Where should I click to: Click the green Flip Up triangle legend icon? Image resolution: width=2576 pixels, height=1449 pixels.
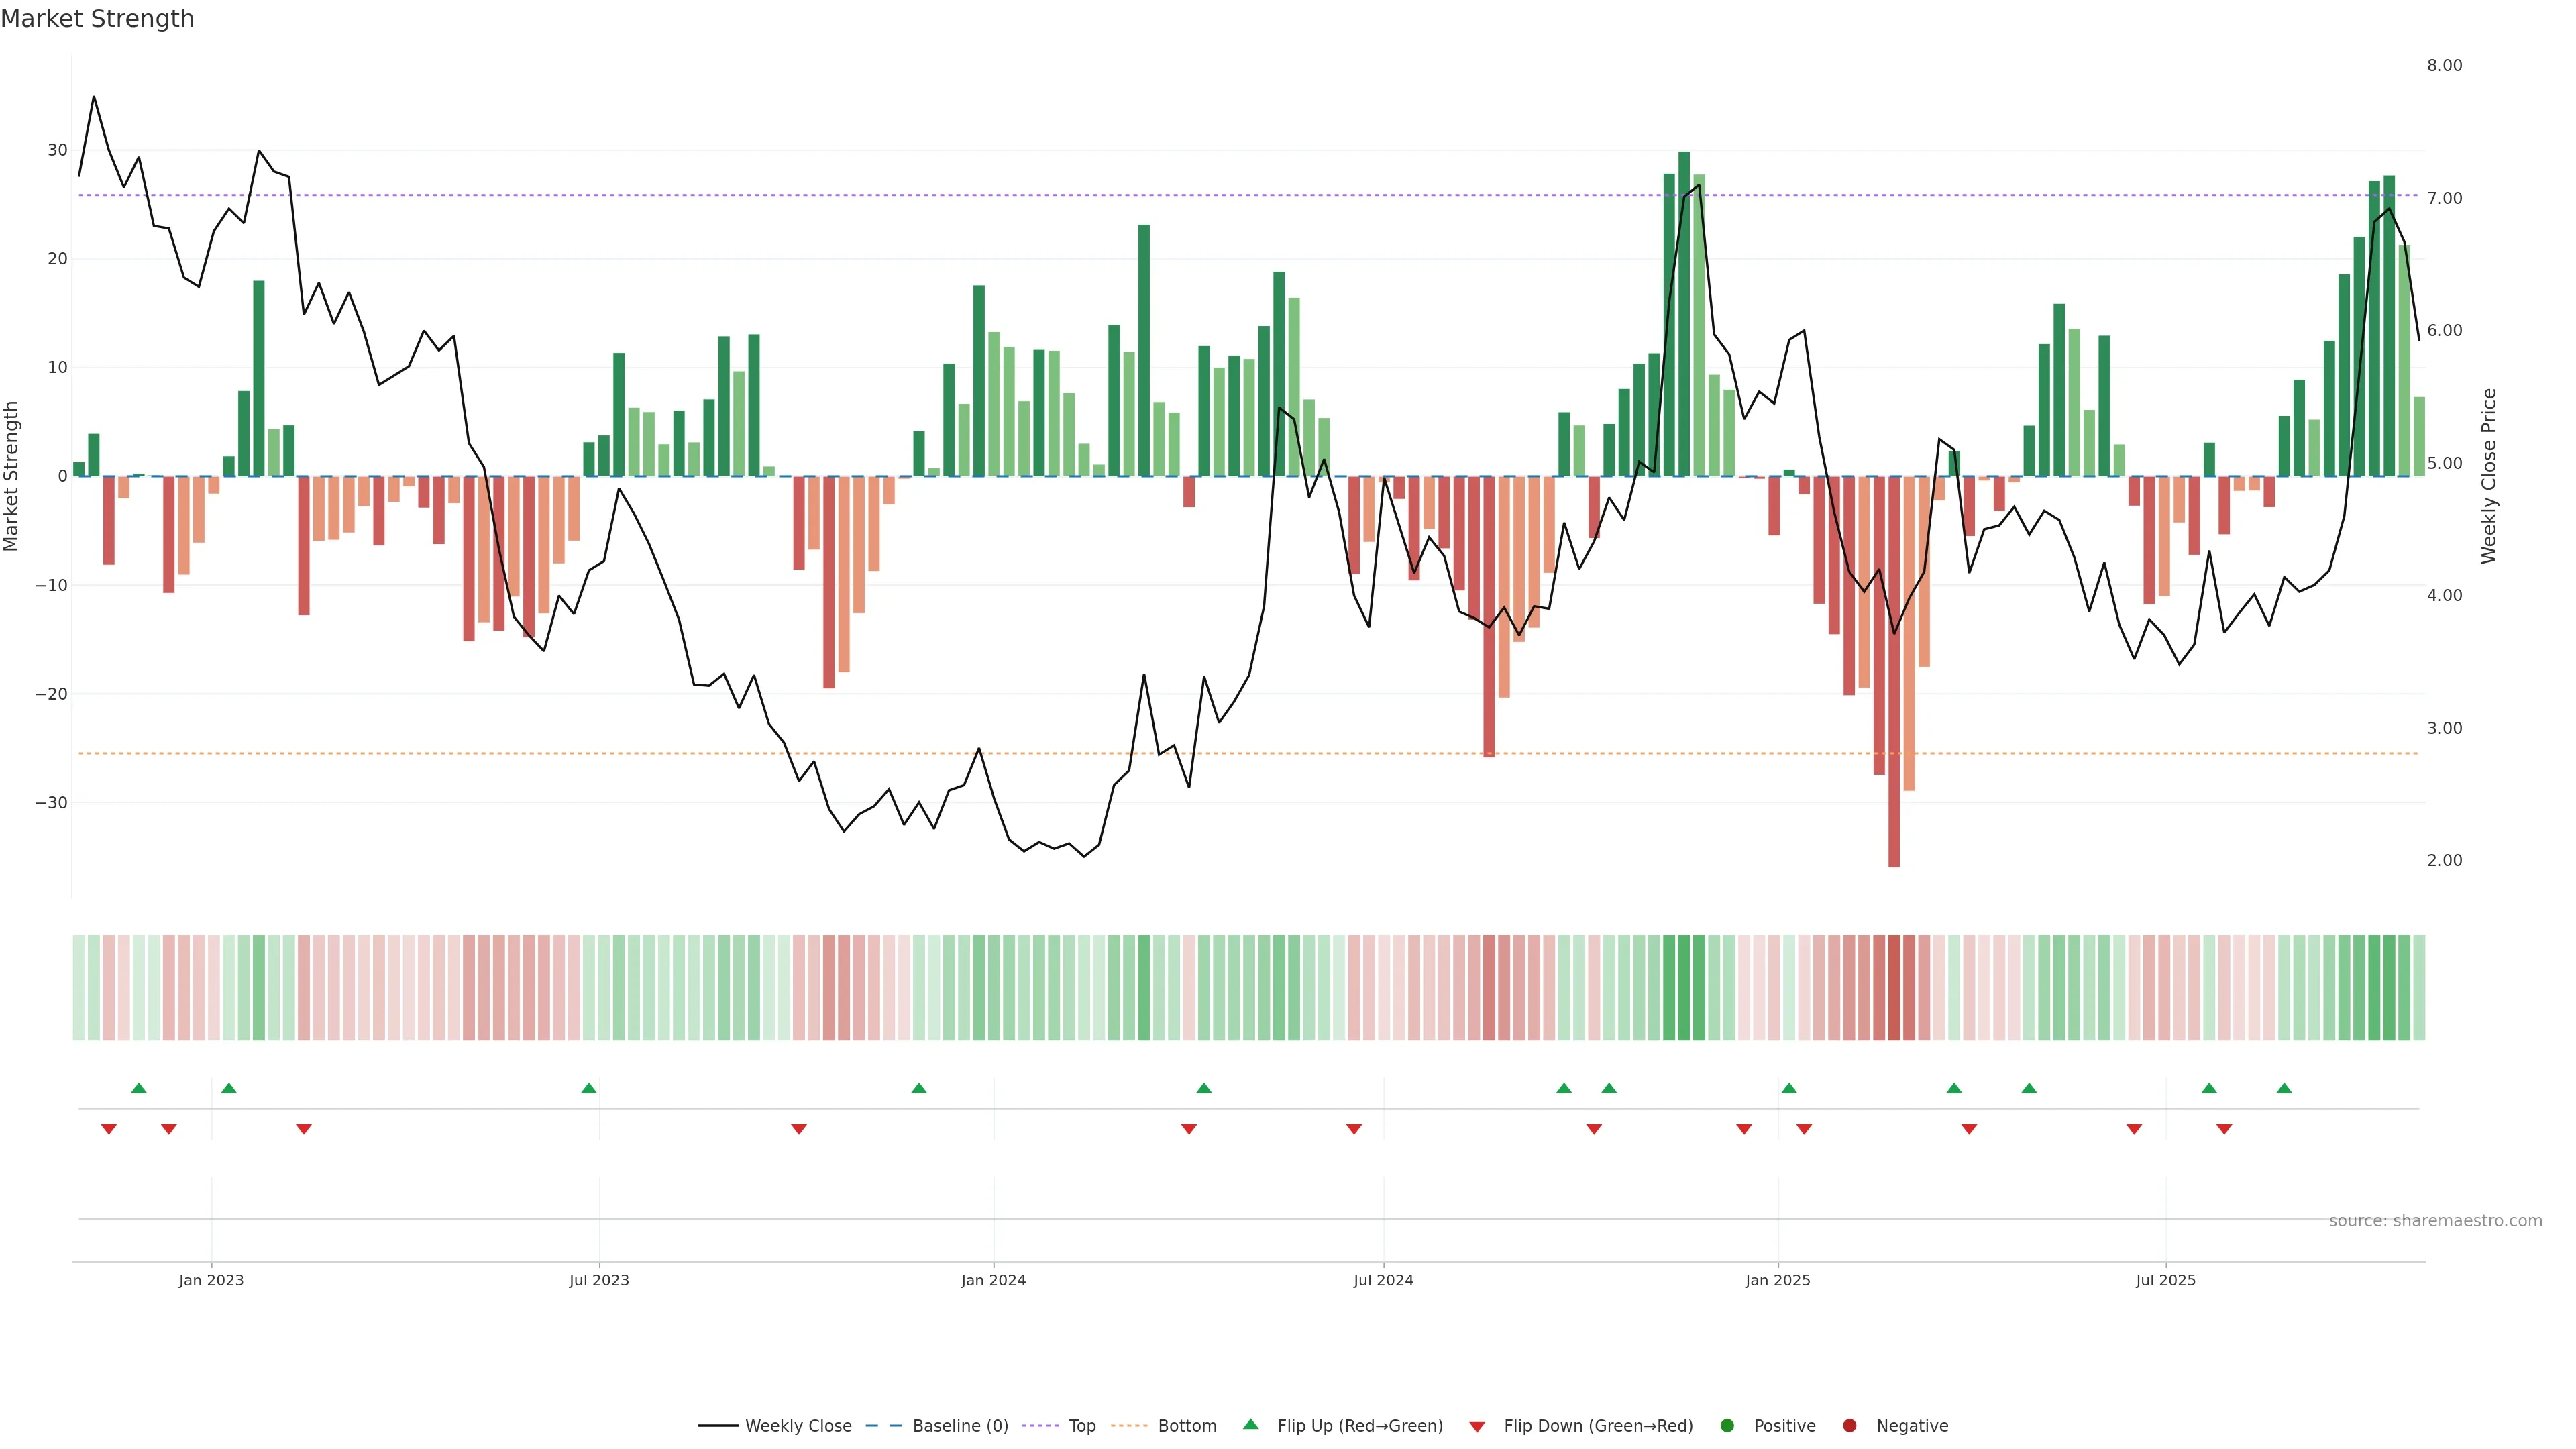coord(1250,1424)
